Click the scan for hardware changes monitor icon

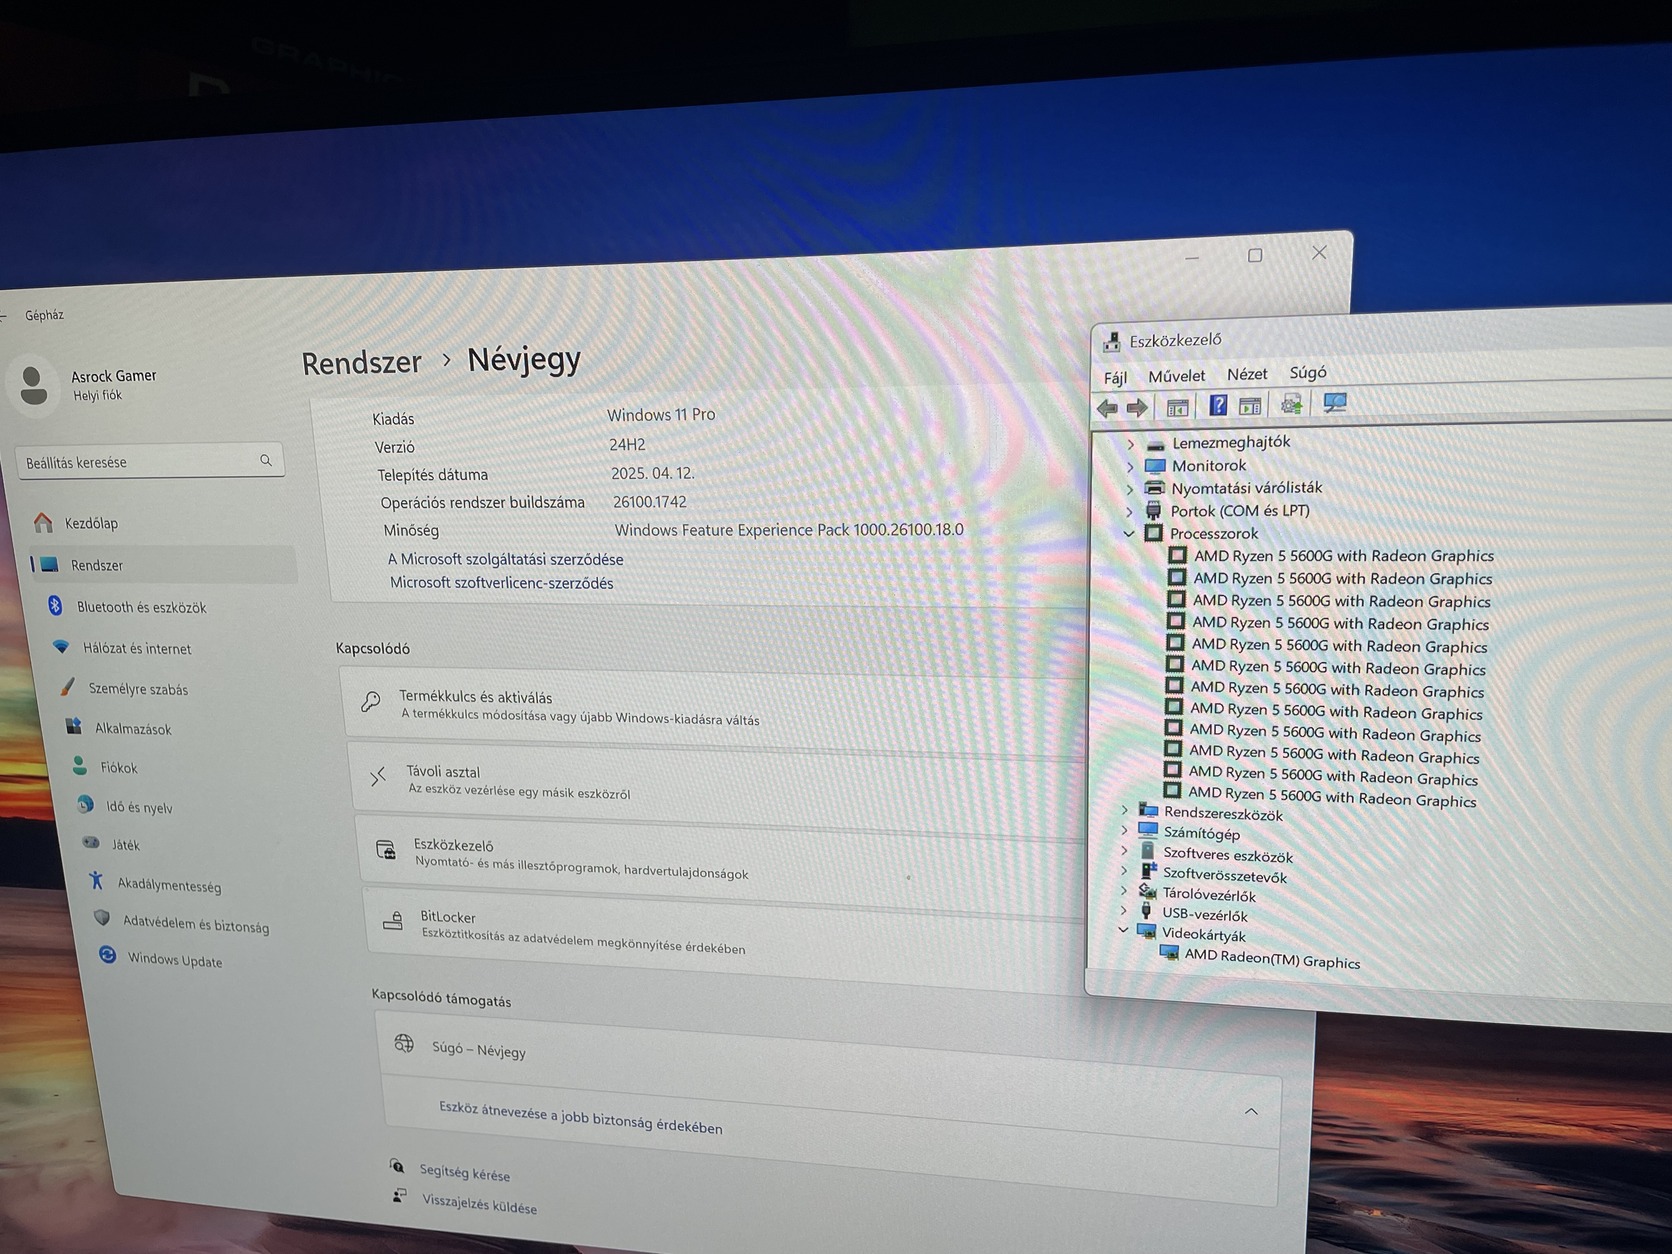(x=1335, y=402)
